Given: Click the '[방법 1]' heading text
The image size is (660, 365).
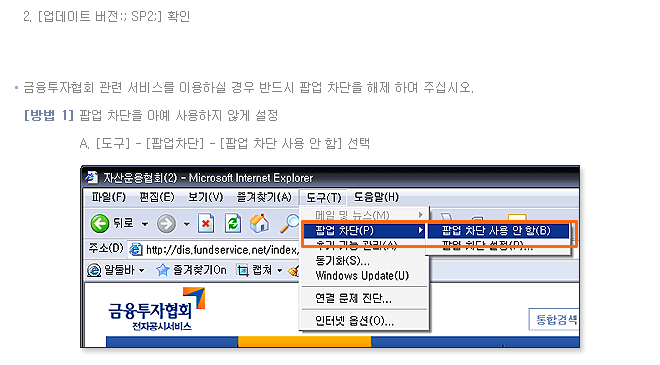Looking at the screenshot, I should click(x=49, y=115).
